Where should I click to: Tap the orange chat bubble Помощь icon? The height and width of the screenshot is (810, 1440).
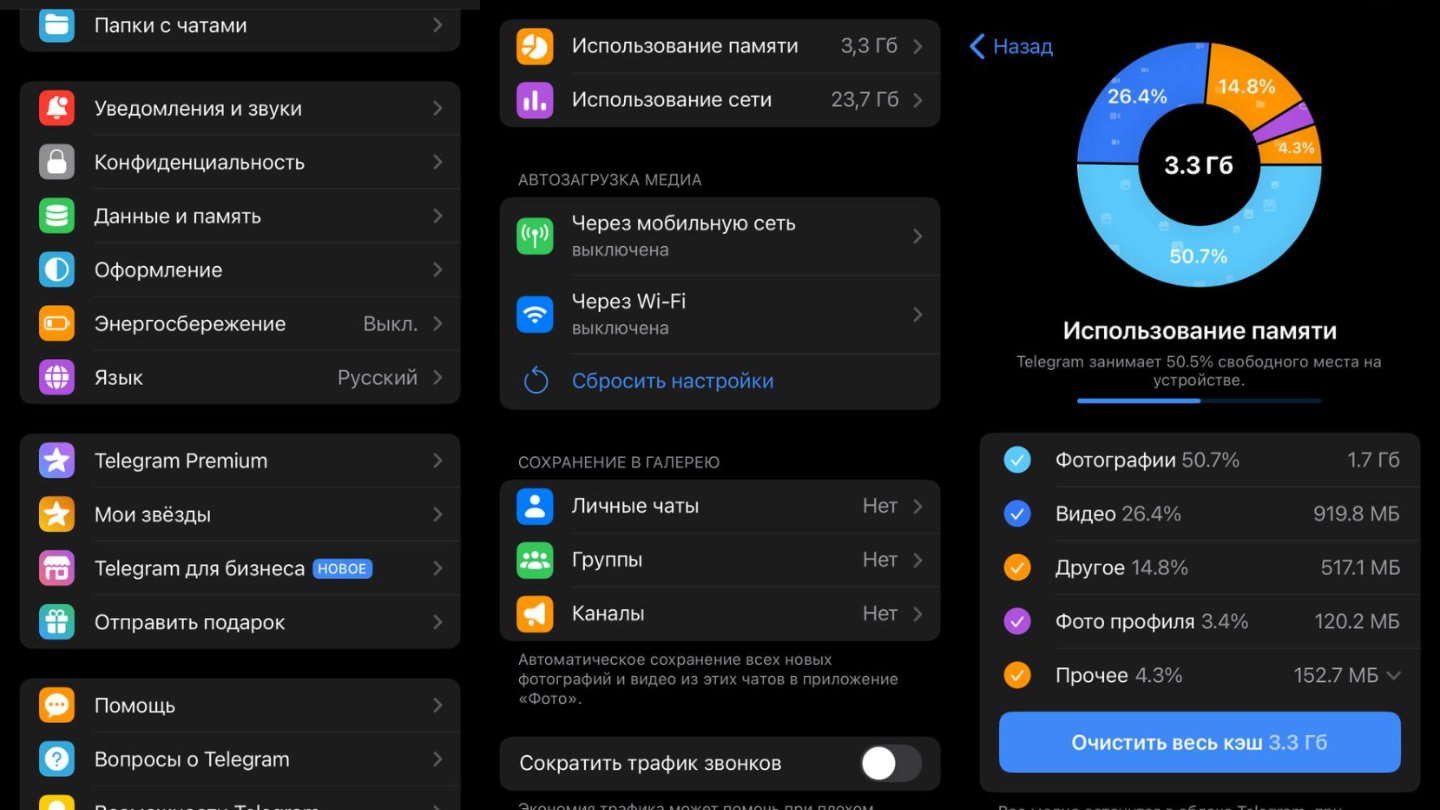[57, 706]
